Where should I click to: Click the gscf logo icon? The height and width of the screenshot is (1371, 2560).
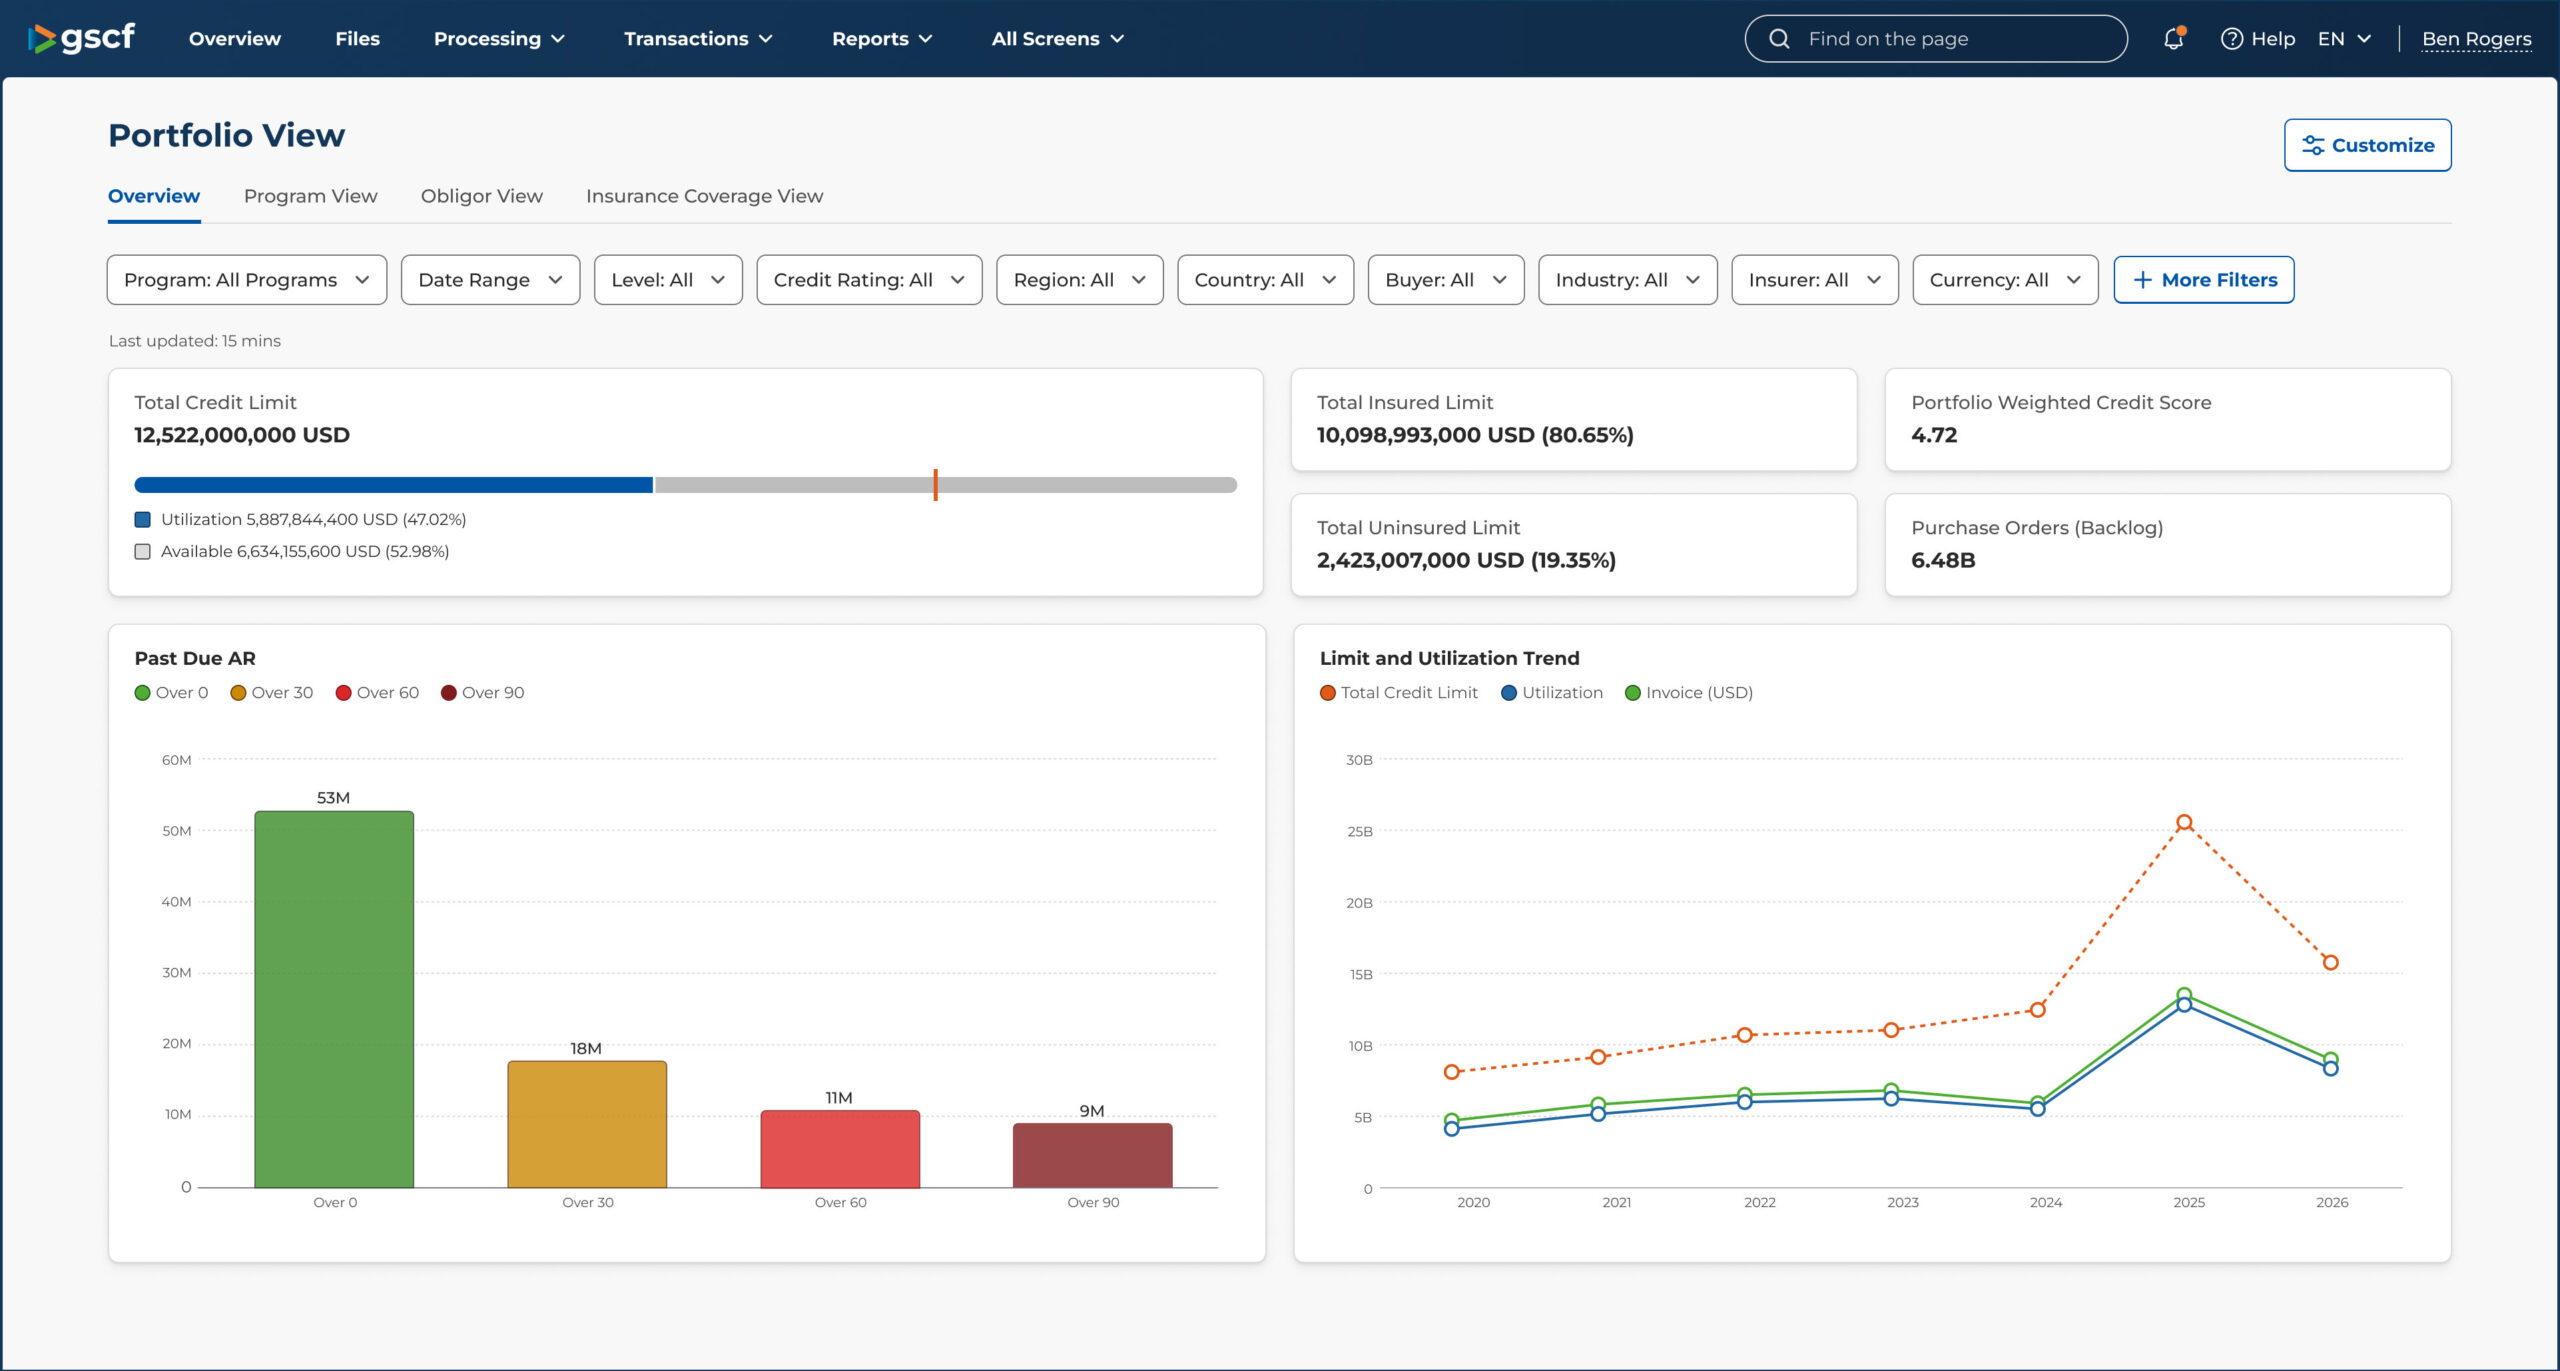pyautogui.click(x=43, y=39)
